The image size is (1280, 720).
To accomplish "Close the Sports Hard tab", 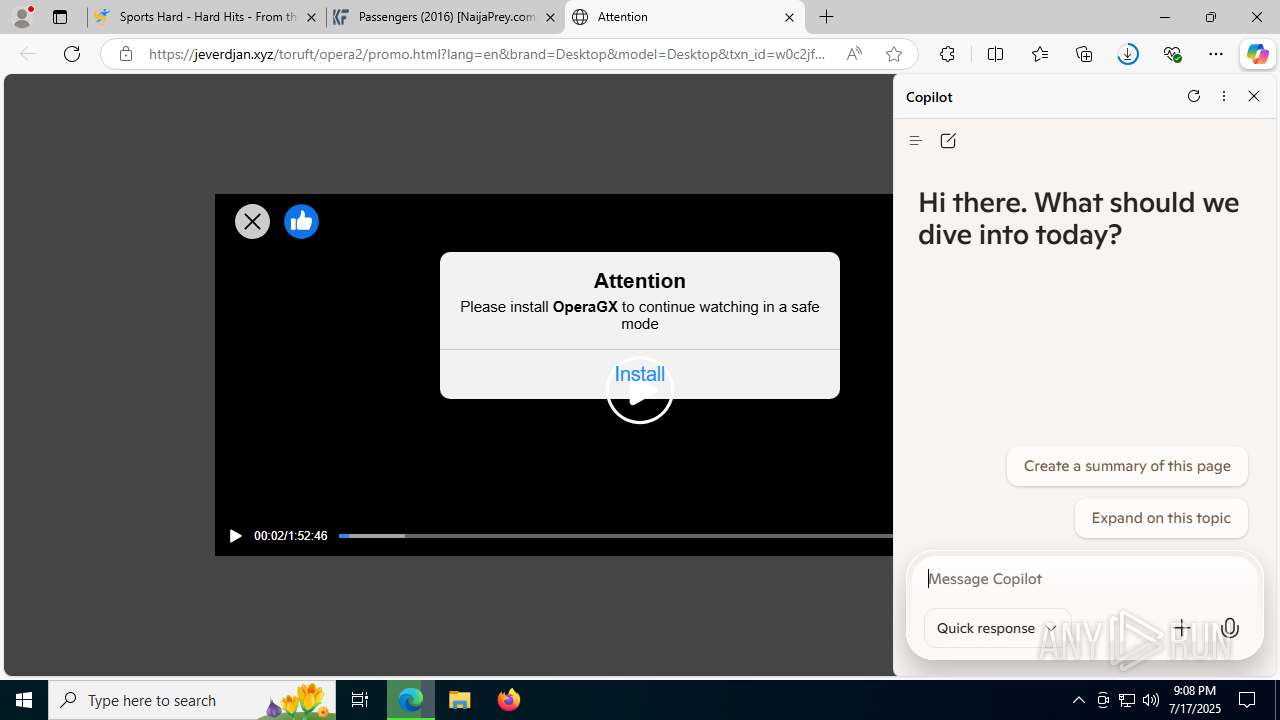I will (x=311, y=17).
